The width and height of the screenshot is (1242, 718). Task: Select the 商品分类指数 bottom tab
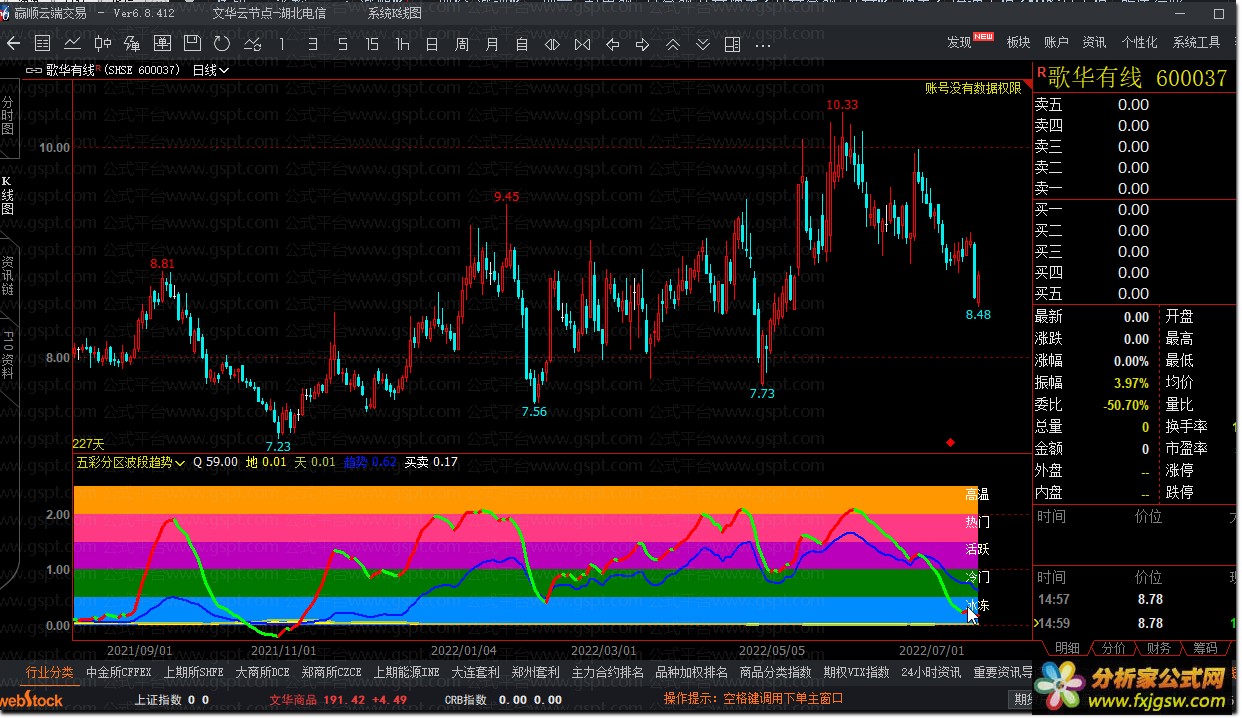coord(776,672)
